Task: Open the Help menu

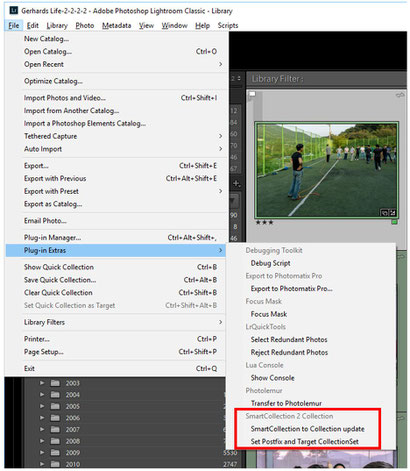Action: (x=202, y=25)
